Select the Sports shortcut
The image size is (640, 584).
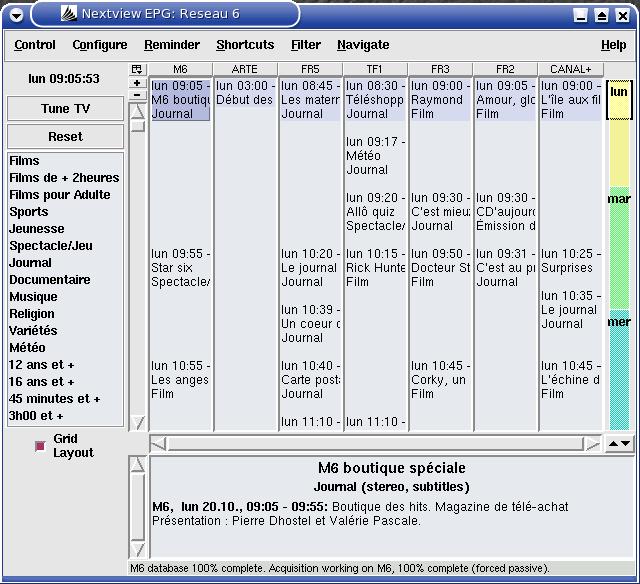coord(65,212)
